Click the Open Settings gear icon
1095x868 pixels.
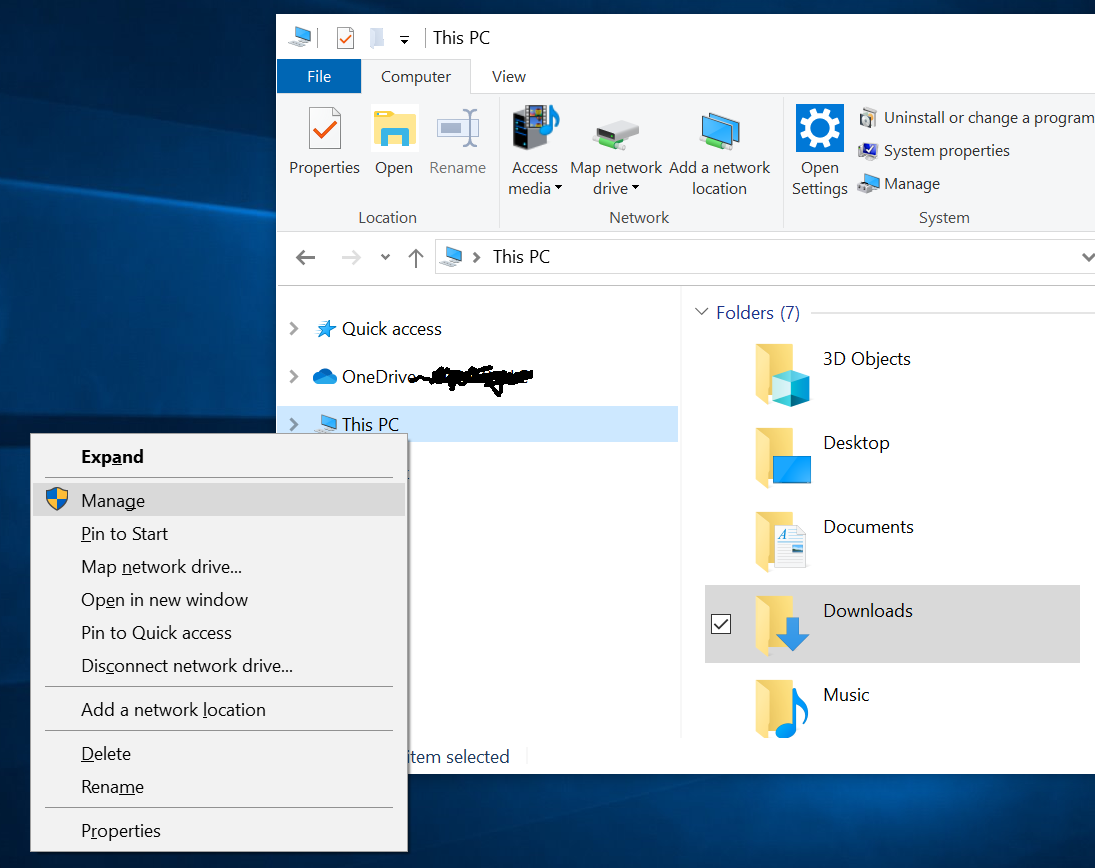coord(819,130)
